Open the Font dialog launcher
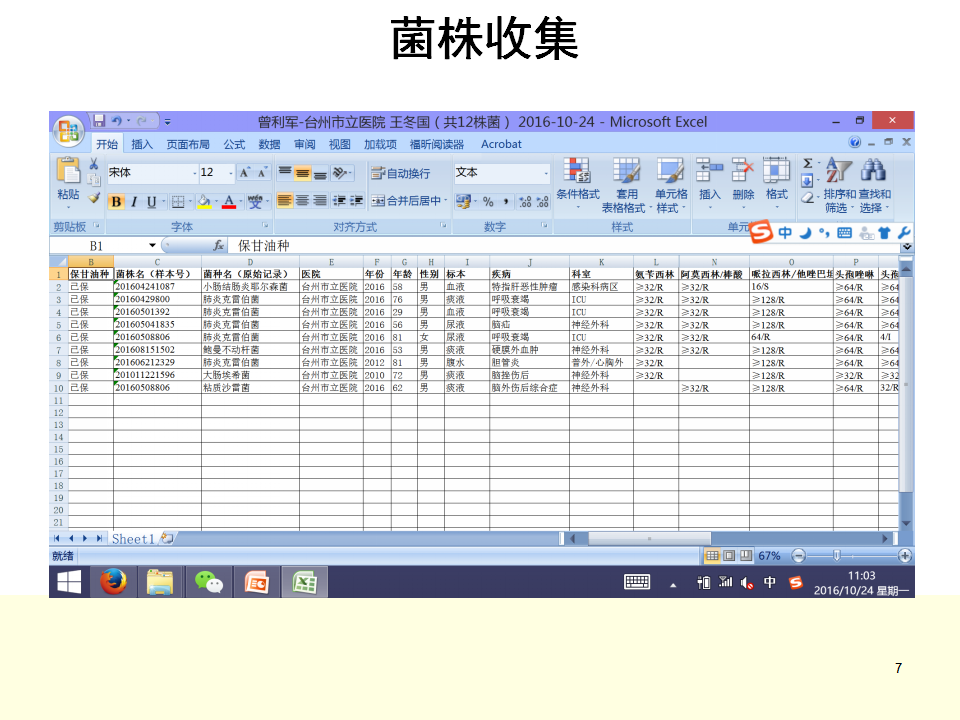 [265, 226]
